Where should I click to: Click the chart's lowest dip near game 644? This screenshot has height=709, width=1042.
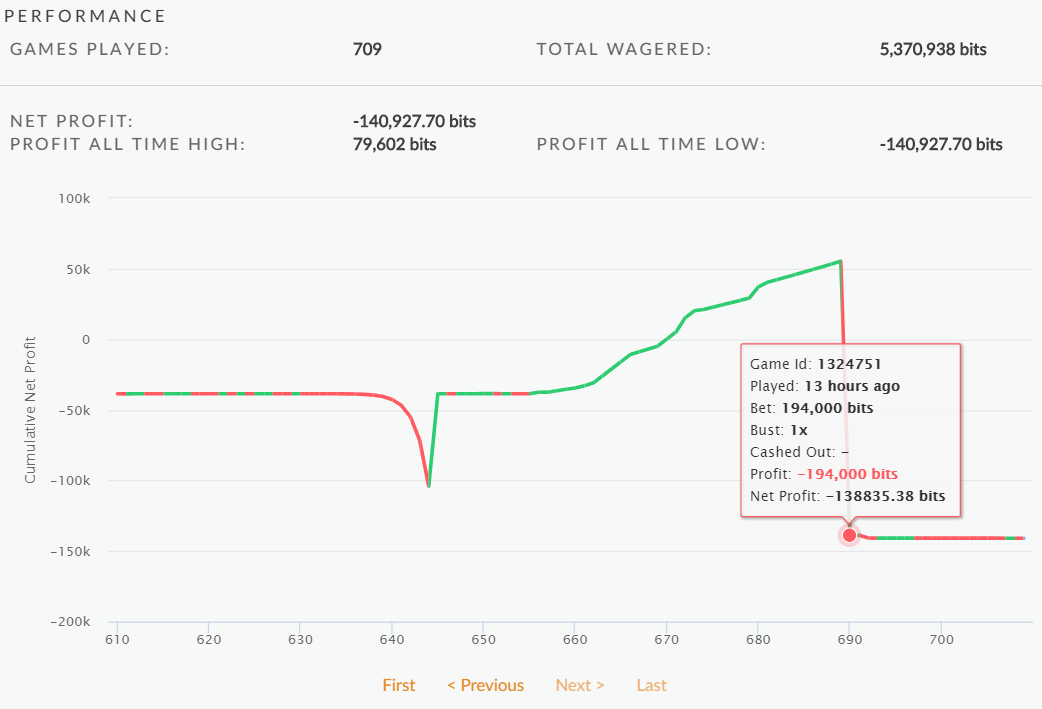coord(429,486)
